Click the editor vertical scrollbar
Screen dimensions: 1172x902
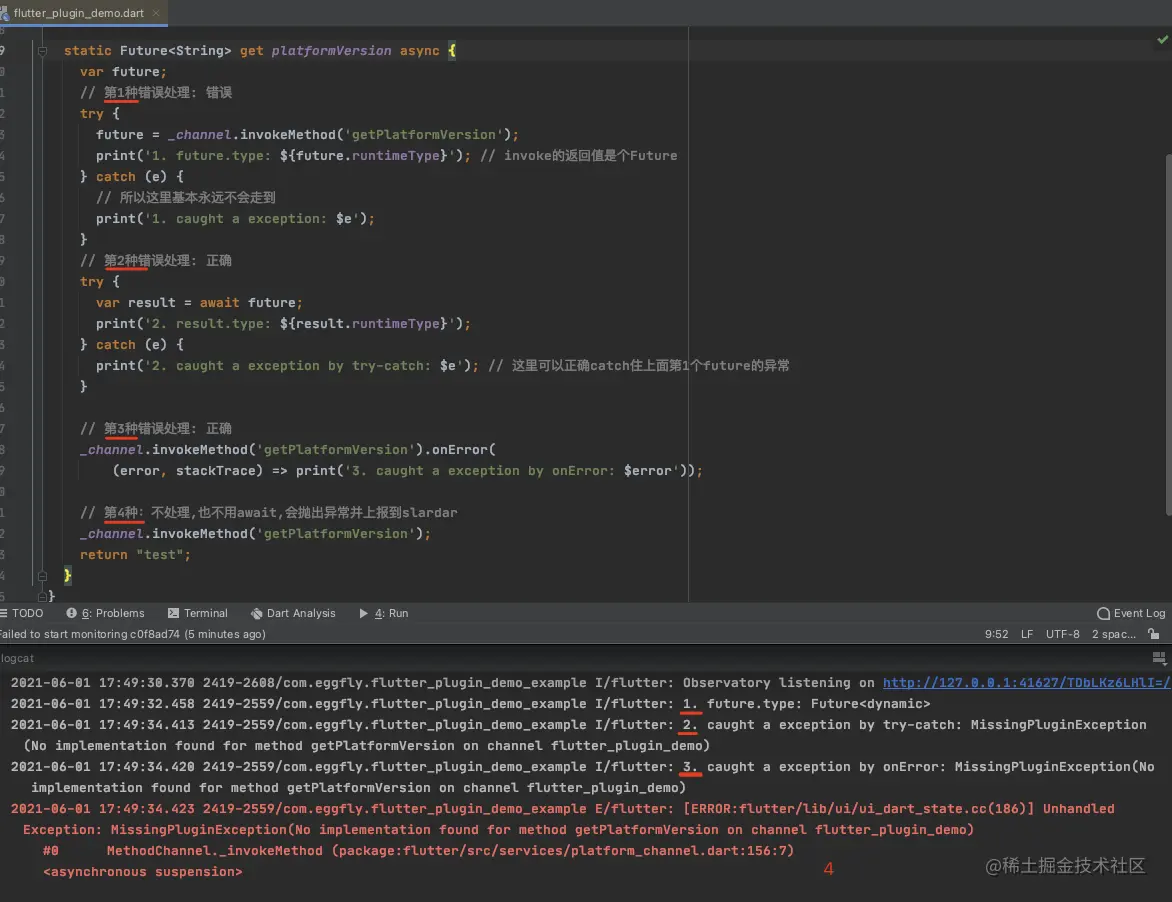coord(1168,334)
